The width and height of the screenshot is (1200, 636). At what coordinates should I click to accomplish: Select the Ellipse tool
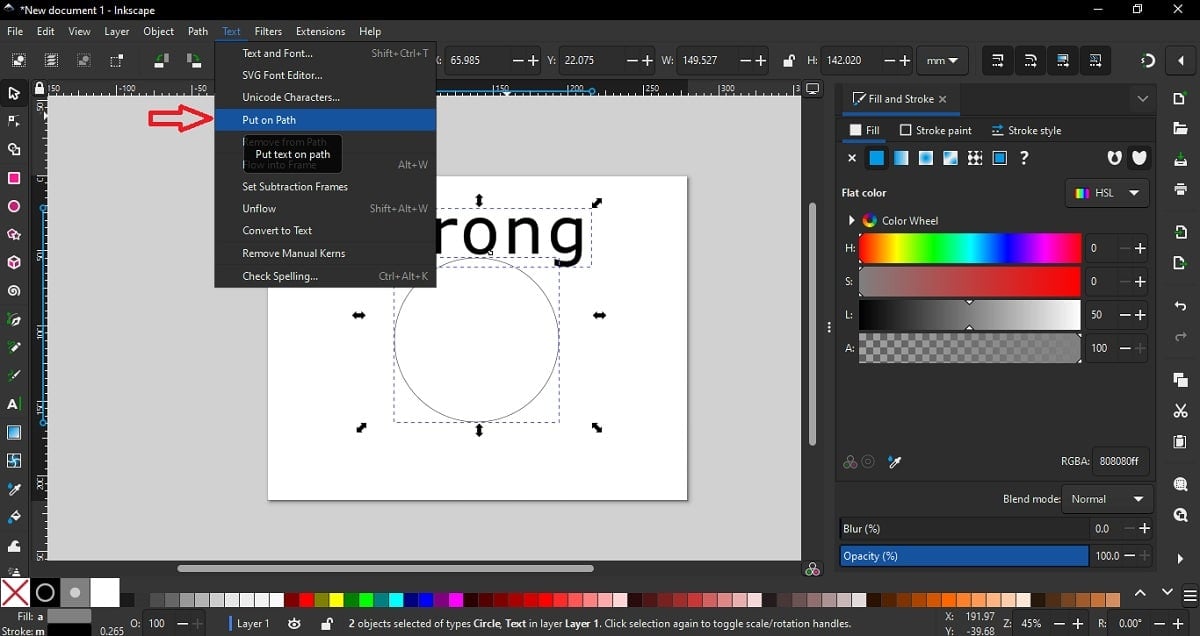(x=14, y=206)
